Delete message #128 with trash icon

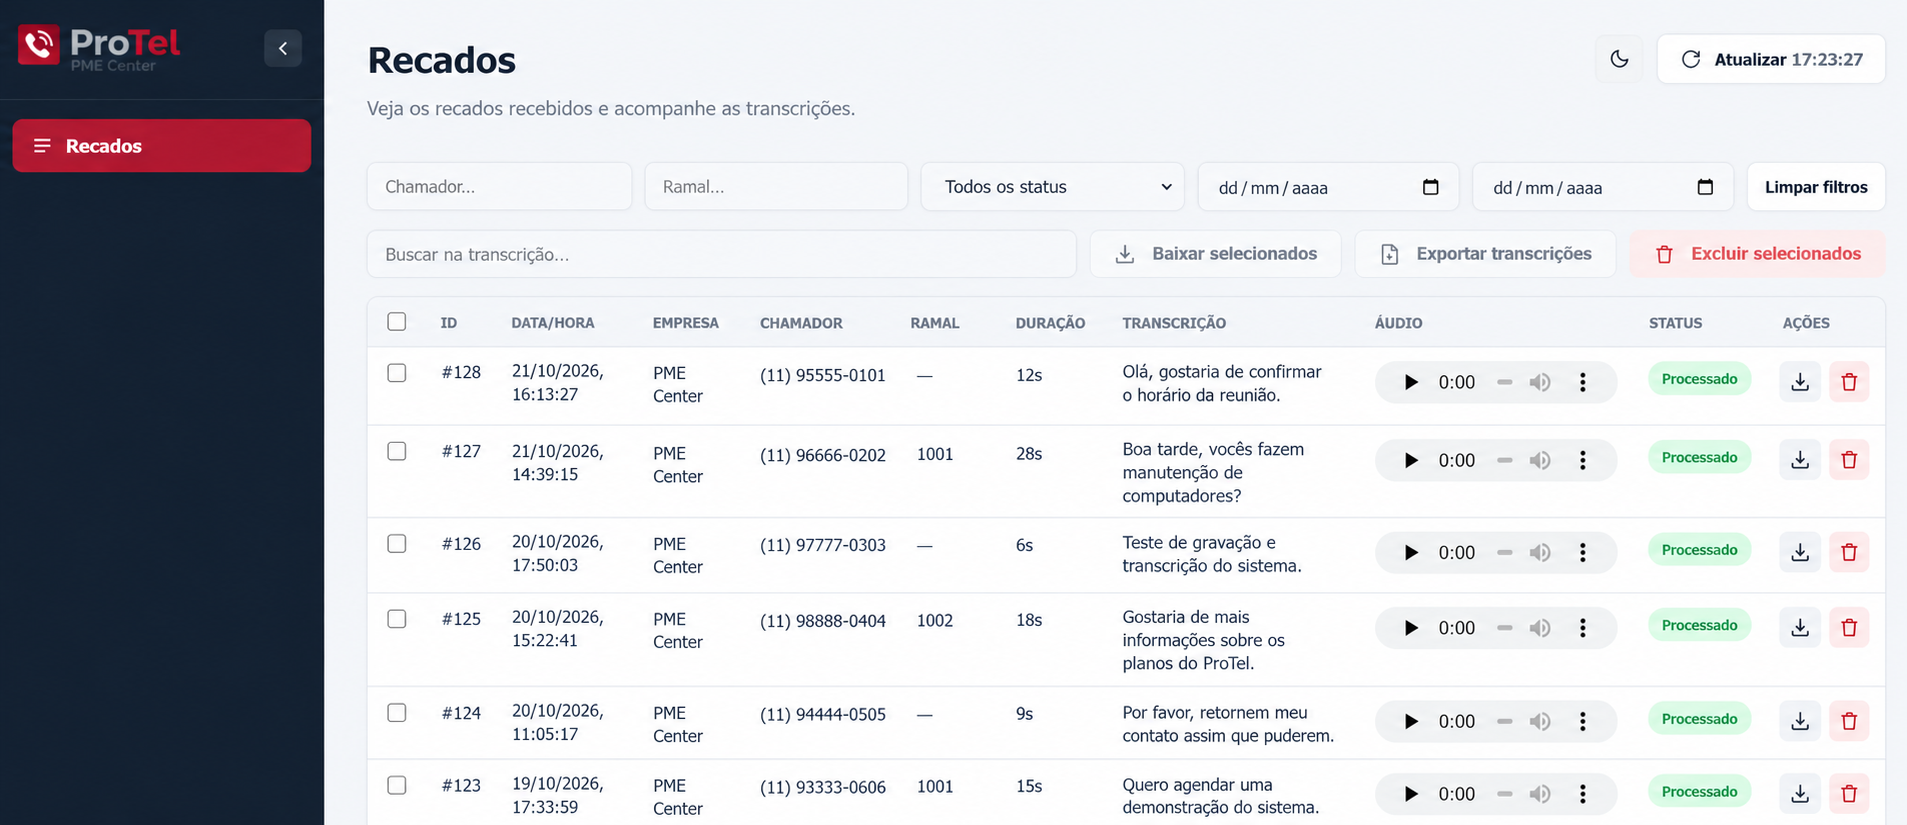[1849, 382]
